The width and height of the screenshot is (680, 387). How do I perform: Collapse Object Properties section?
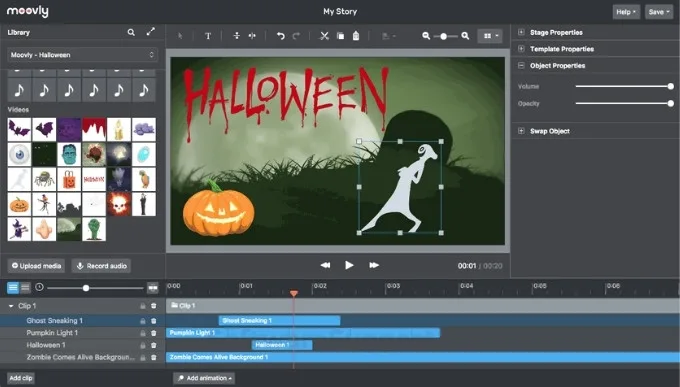521,66
